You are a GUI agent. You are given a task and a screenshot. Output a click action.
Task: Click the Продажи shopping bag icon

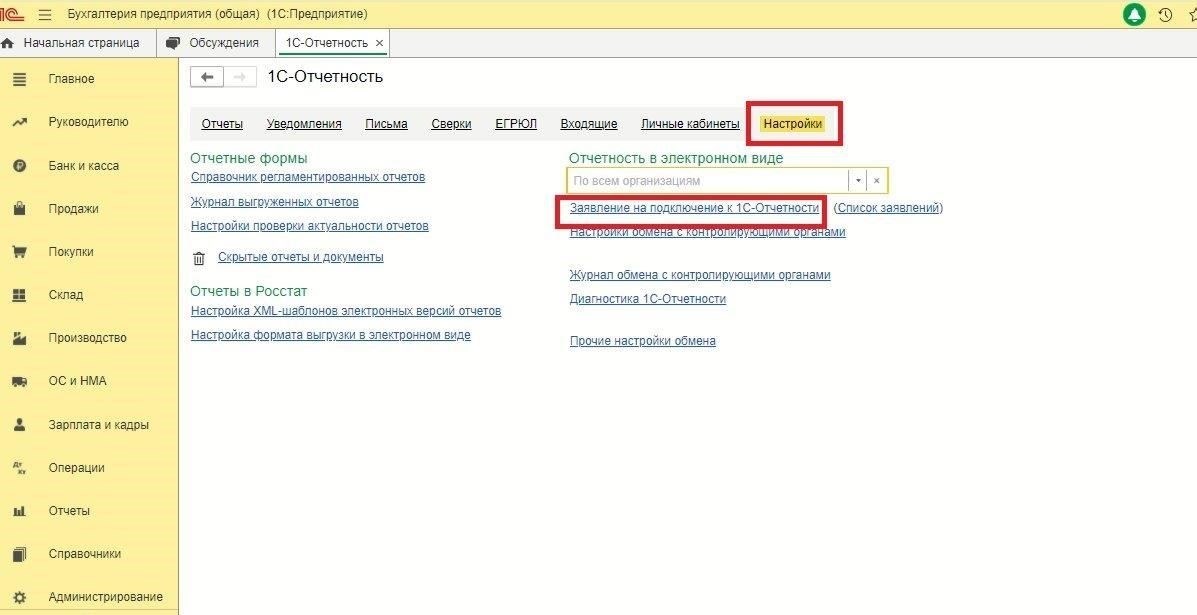coord(20,208)
